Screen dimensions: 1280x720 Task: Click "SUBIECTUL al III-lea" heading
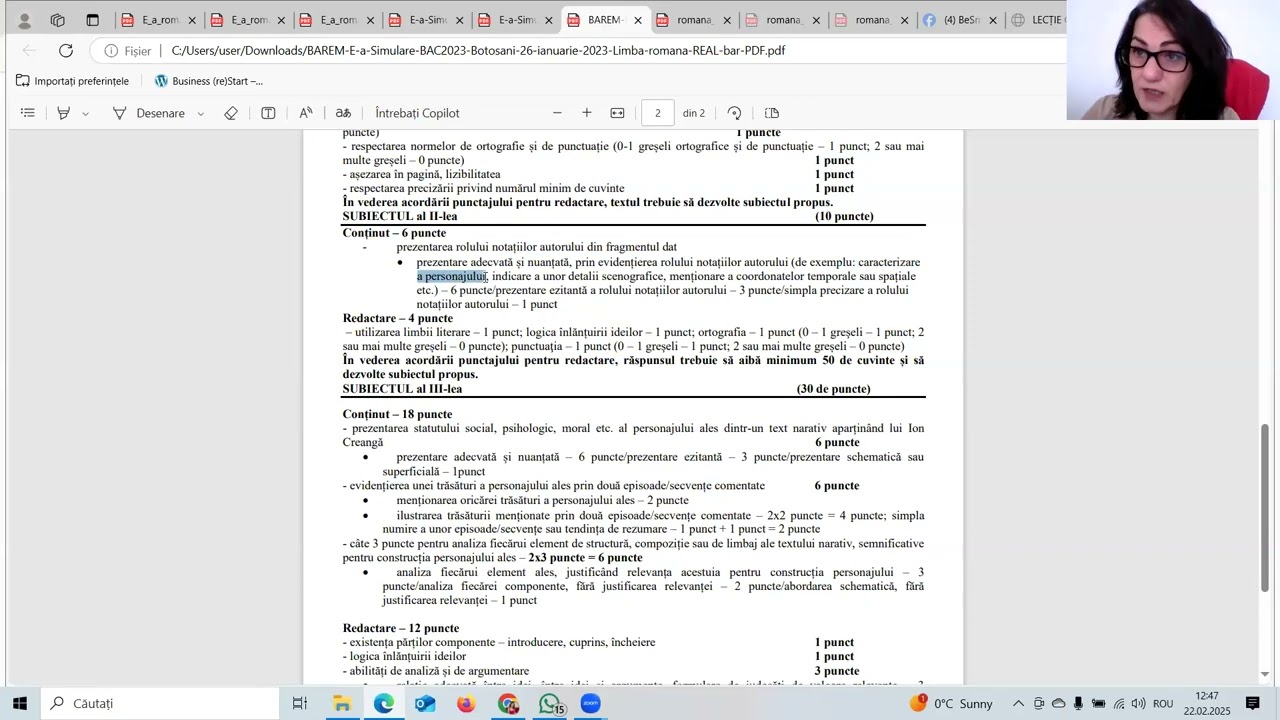(402, 389)
